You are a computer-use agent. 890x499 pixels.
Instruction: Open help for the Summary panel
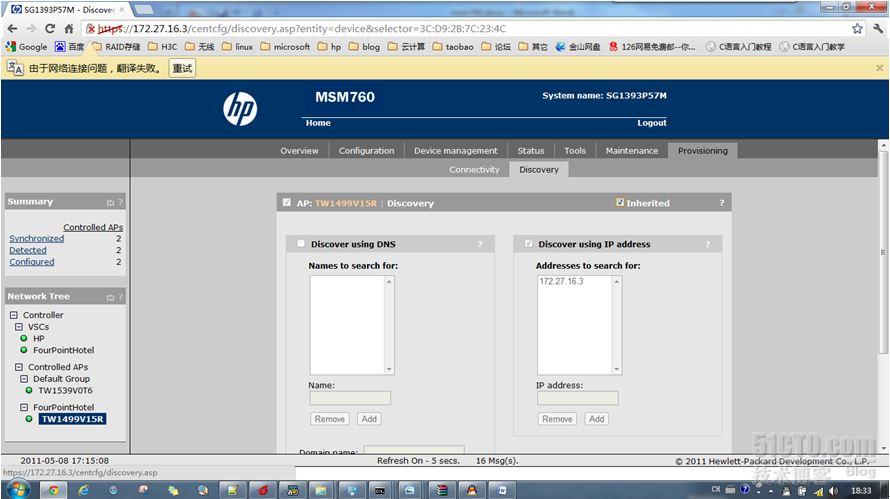pos(120,202)
